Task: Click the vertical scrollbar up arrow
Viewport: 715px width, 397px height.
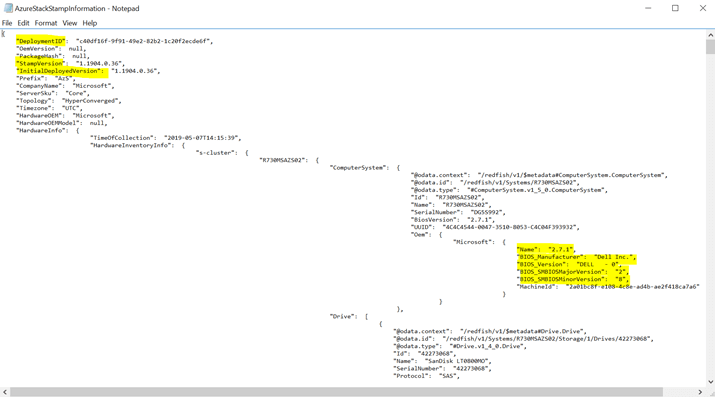Action: pos(710,35)
